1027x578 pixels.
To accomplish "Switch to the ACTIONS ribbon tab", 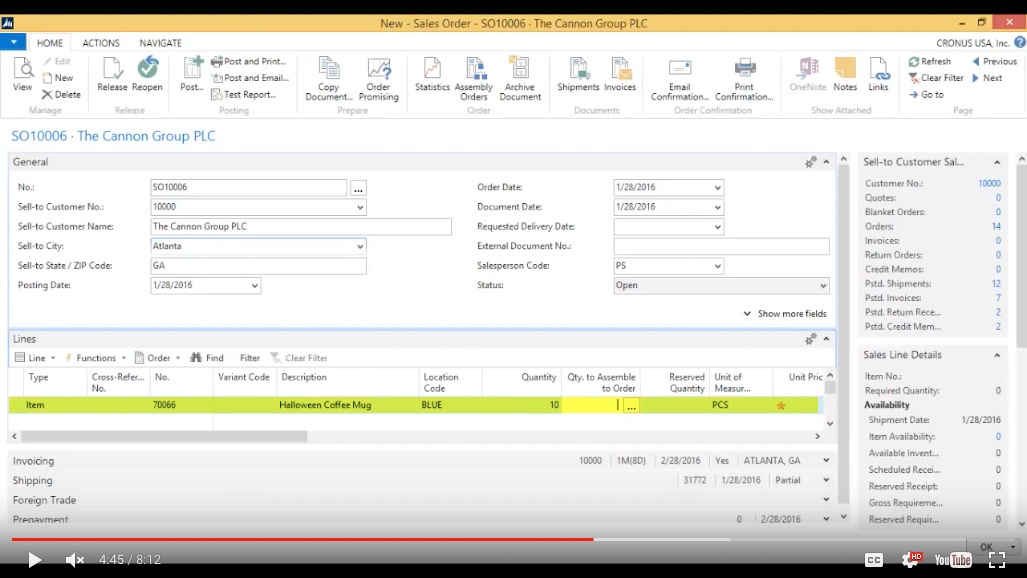I will (x=101, y=43).
